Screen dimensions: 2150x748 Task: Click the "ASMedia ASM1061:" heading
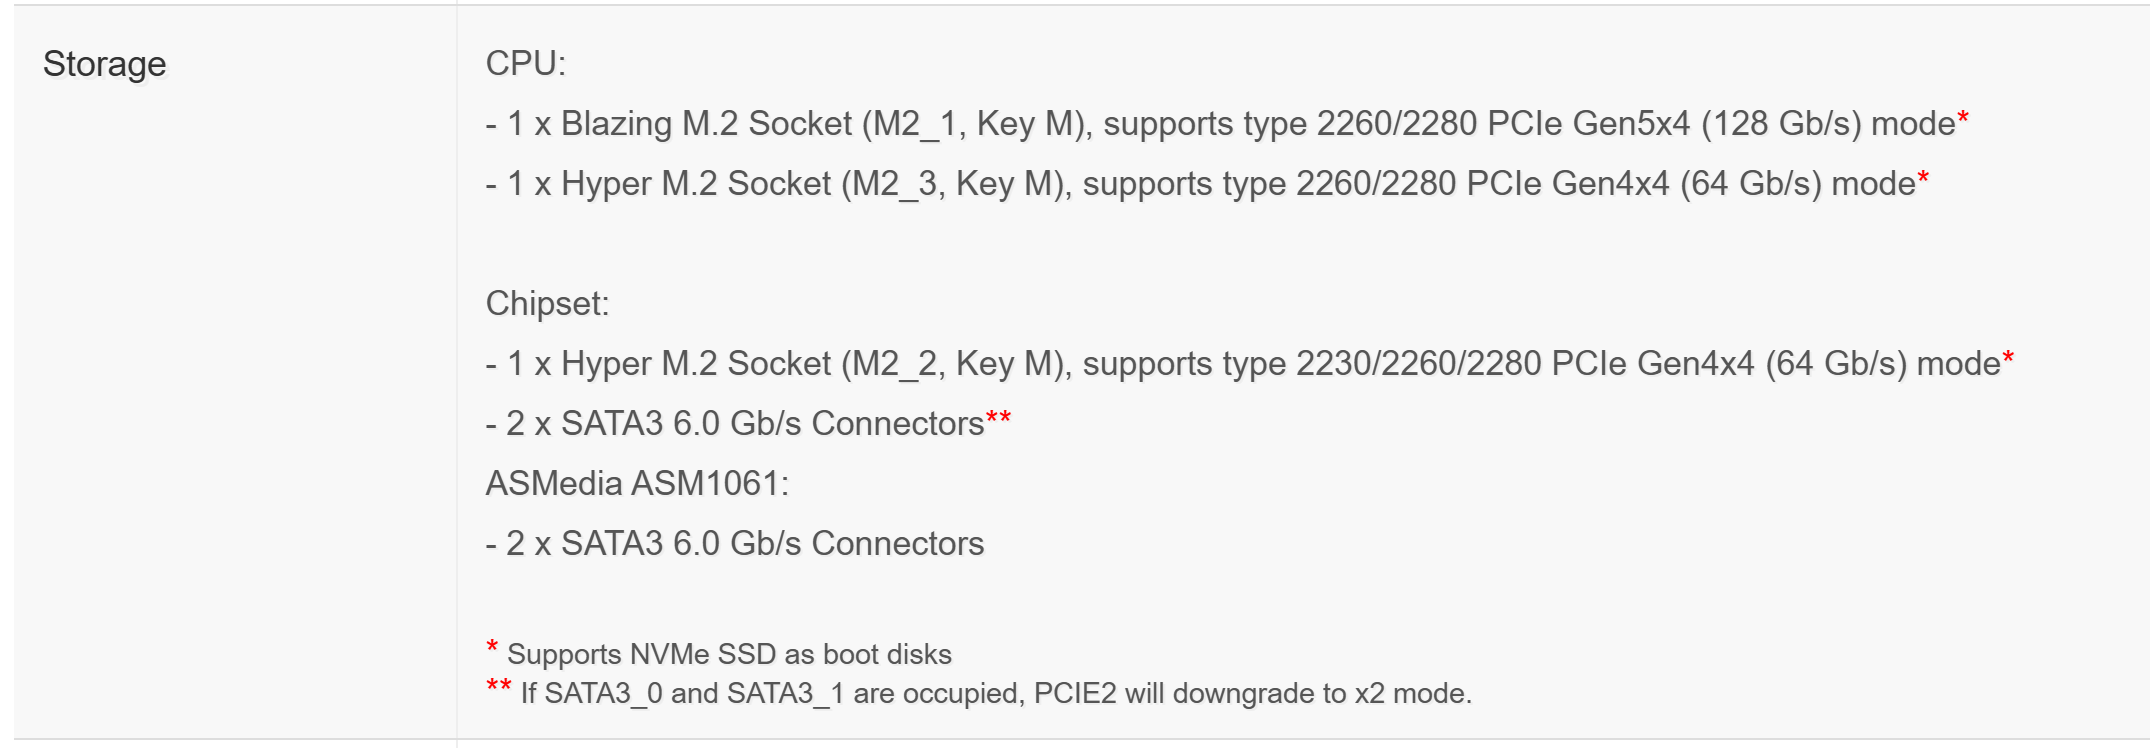(637, 484)
